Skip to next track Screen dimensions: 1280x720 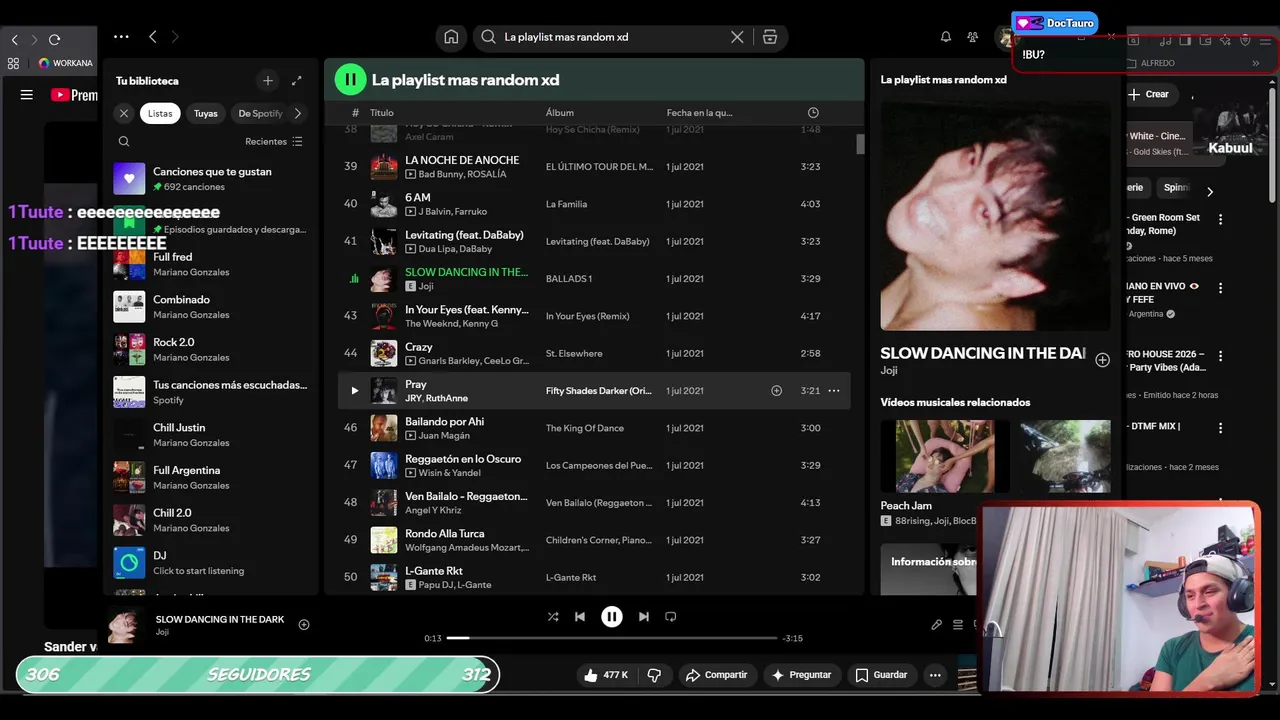[x=644, y=617]
